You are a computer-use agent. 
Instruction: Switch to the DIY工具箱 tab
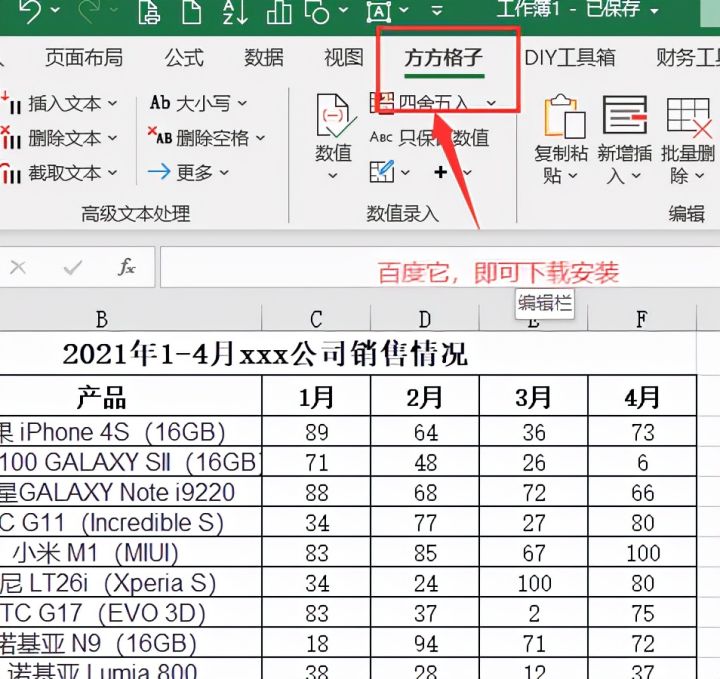(x=569, y=58)
